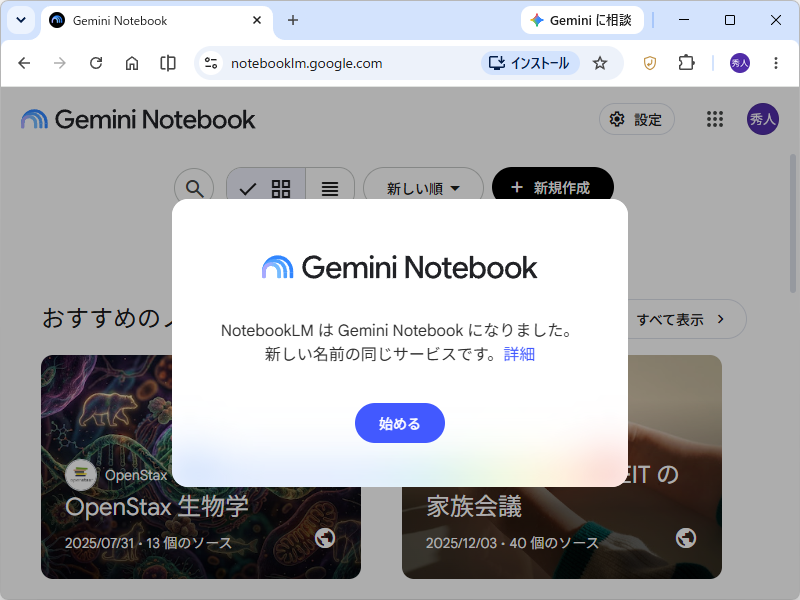
Task: Click the page vertical scrollbar
Action: pos(793,224)
